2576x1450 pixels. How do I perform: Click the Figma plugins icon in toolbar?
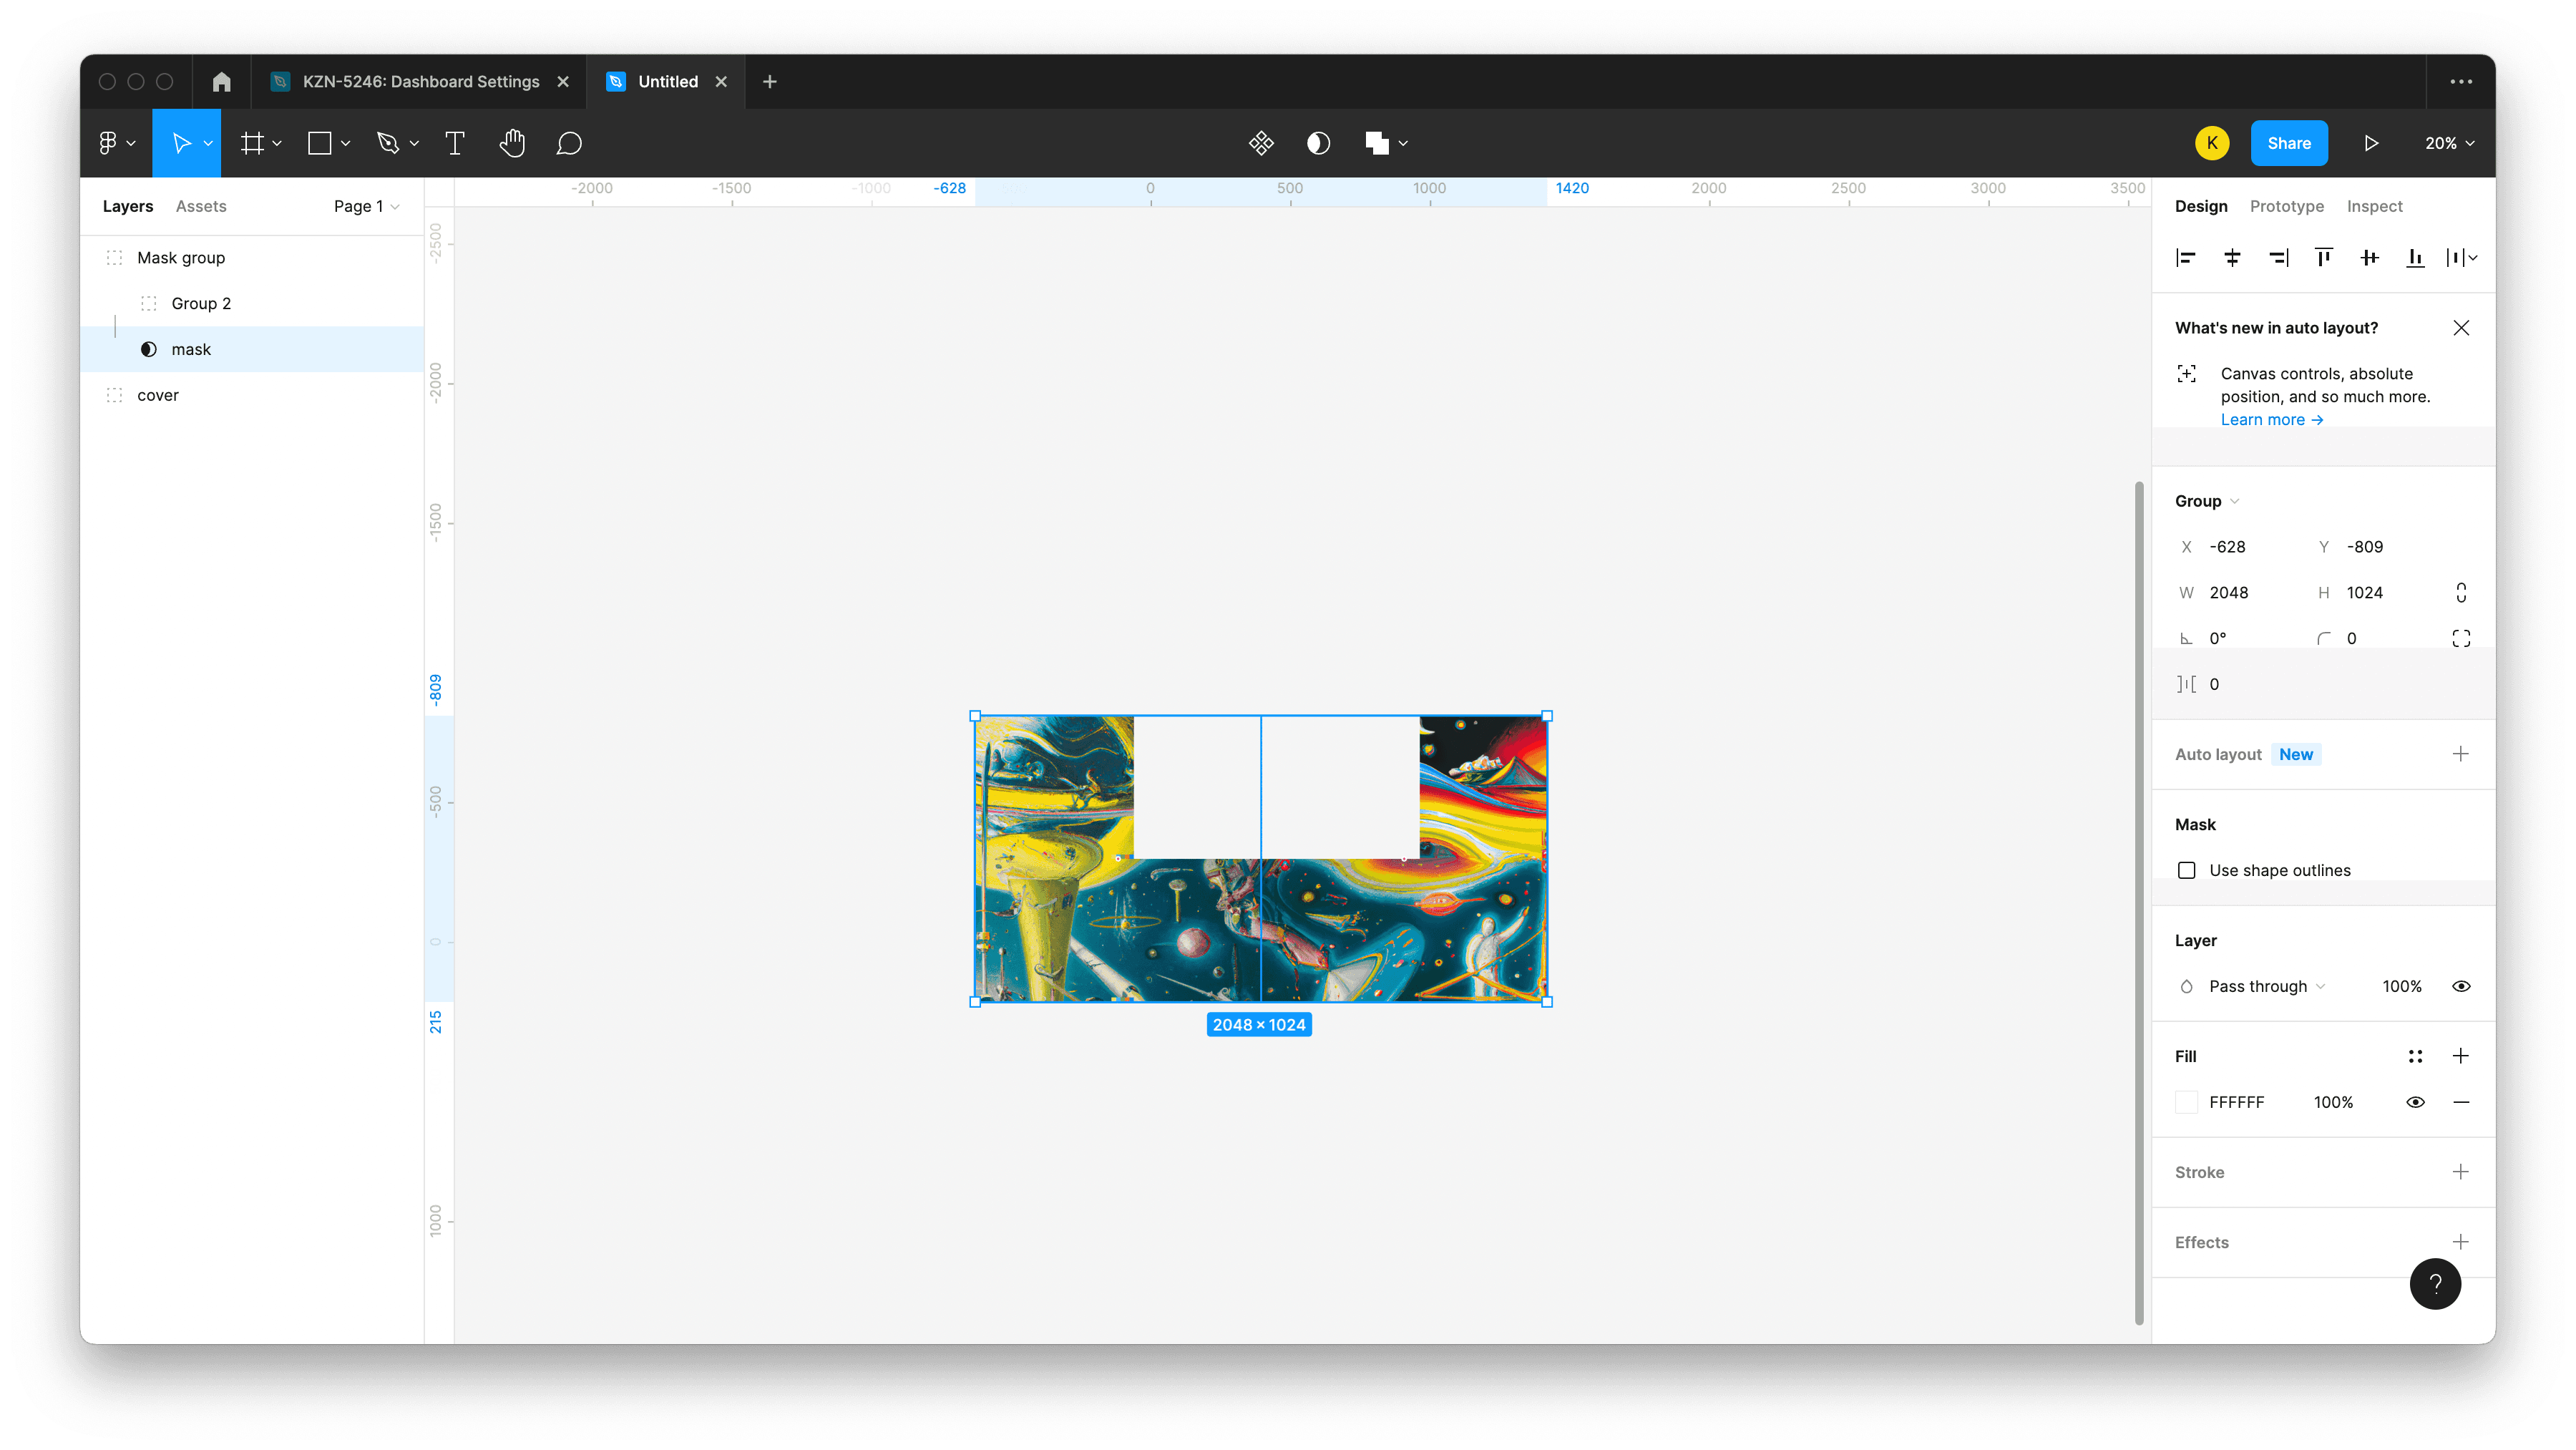point(1262,143)
